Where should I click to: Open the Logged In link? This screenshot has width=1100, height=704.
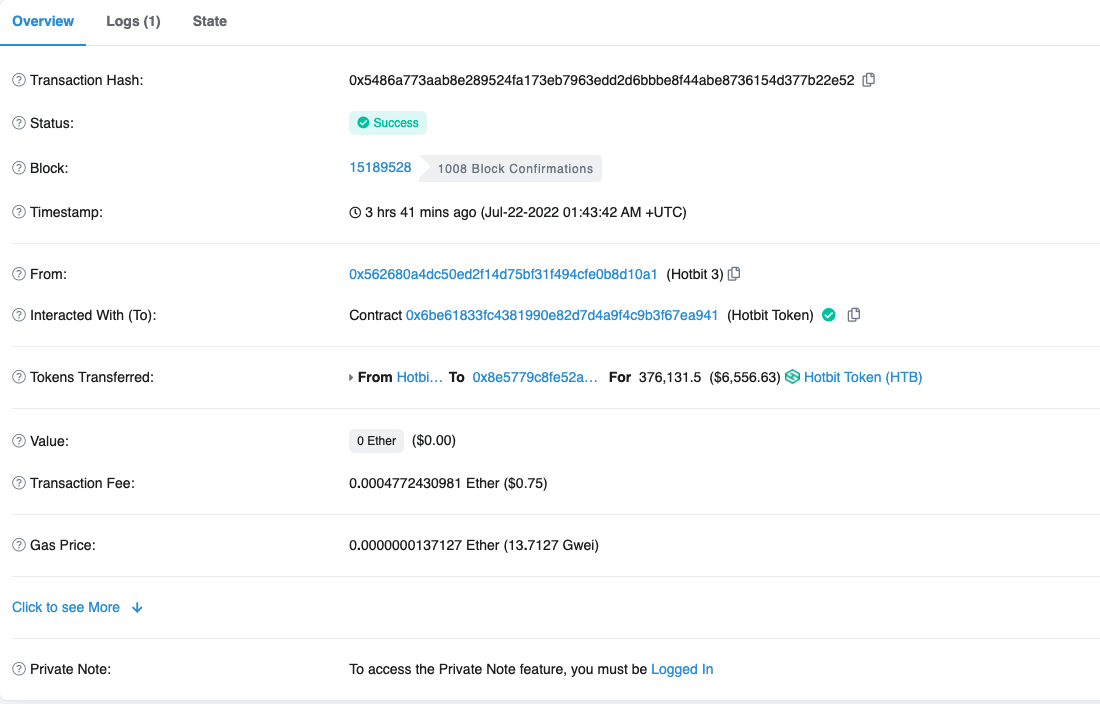[681, 669]
